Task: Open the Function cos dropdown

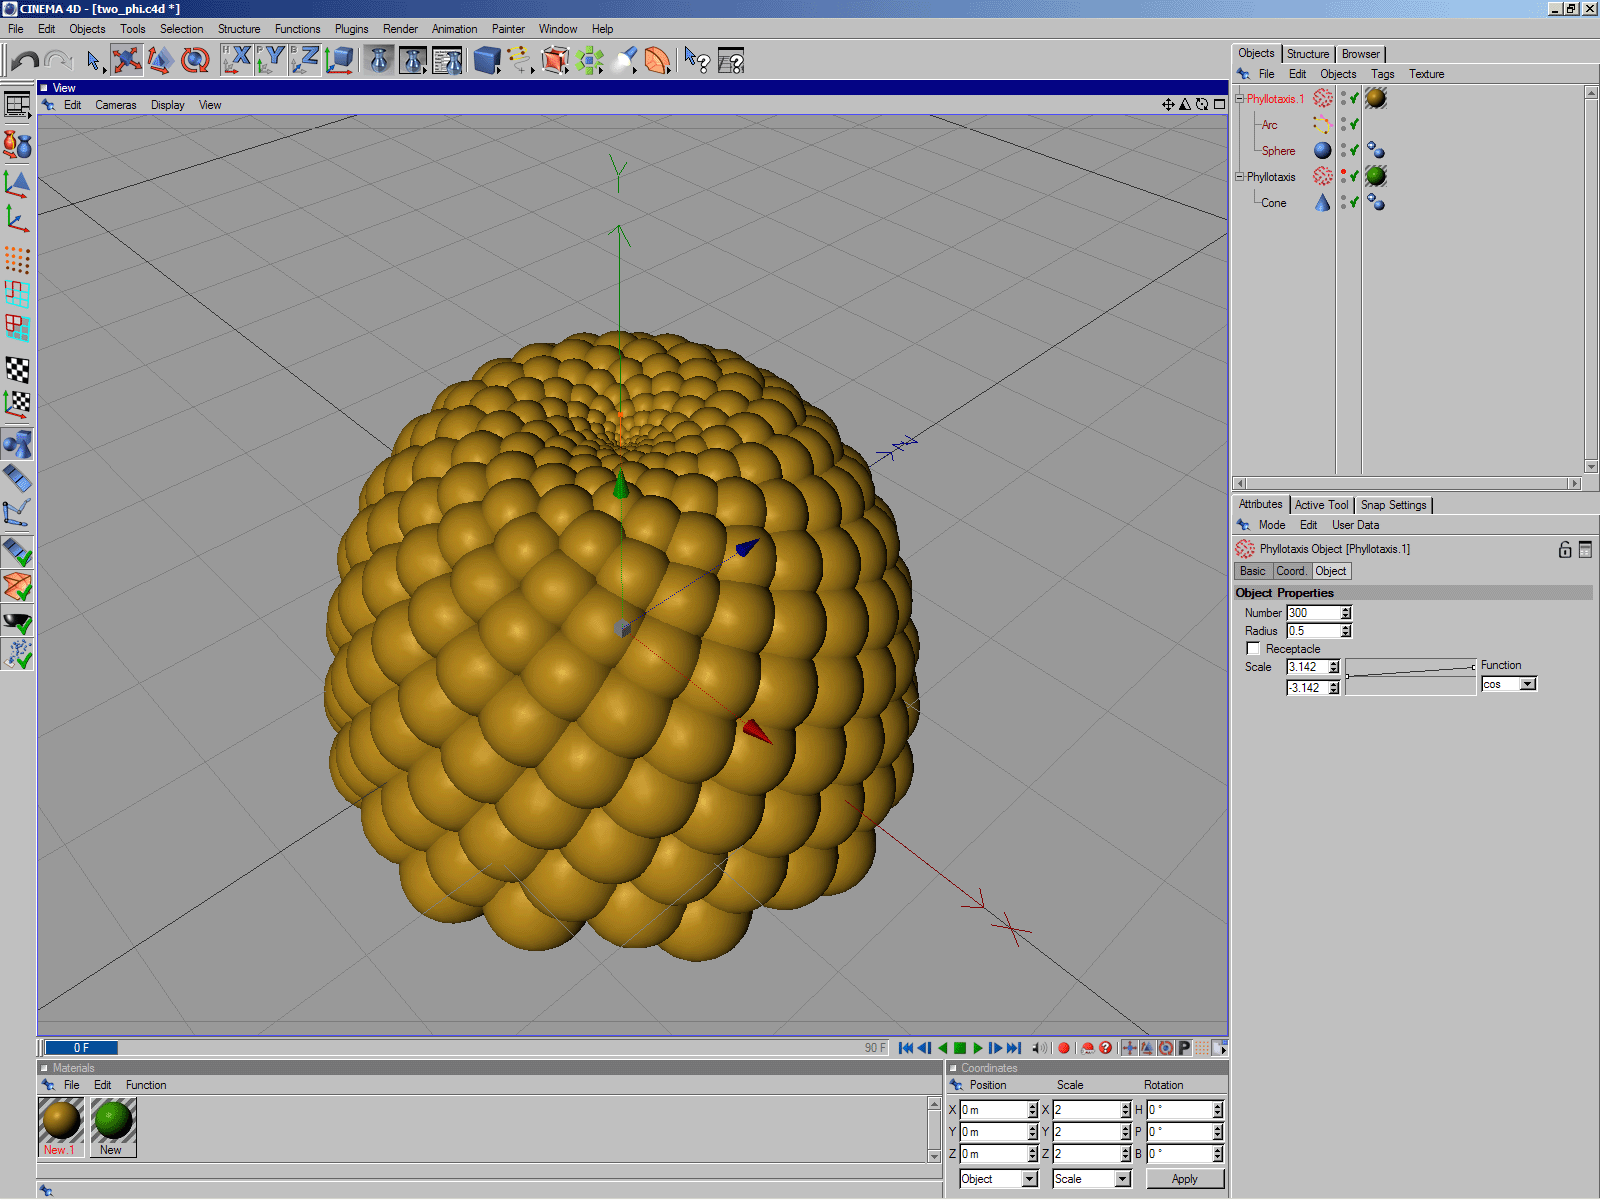Action: (x=1527, y=685)
